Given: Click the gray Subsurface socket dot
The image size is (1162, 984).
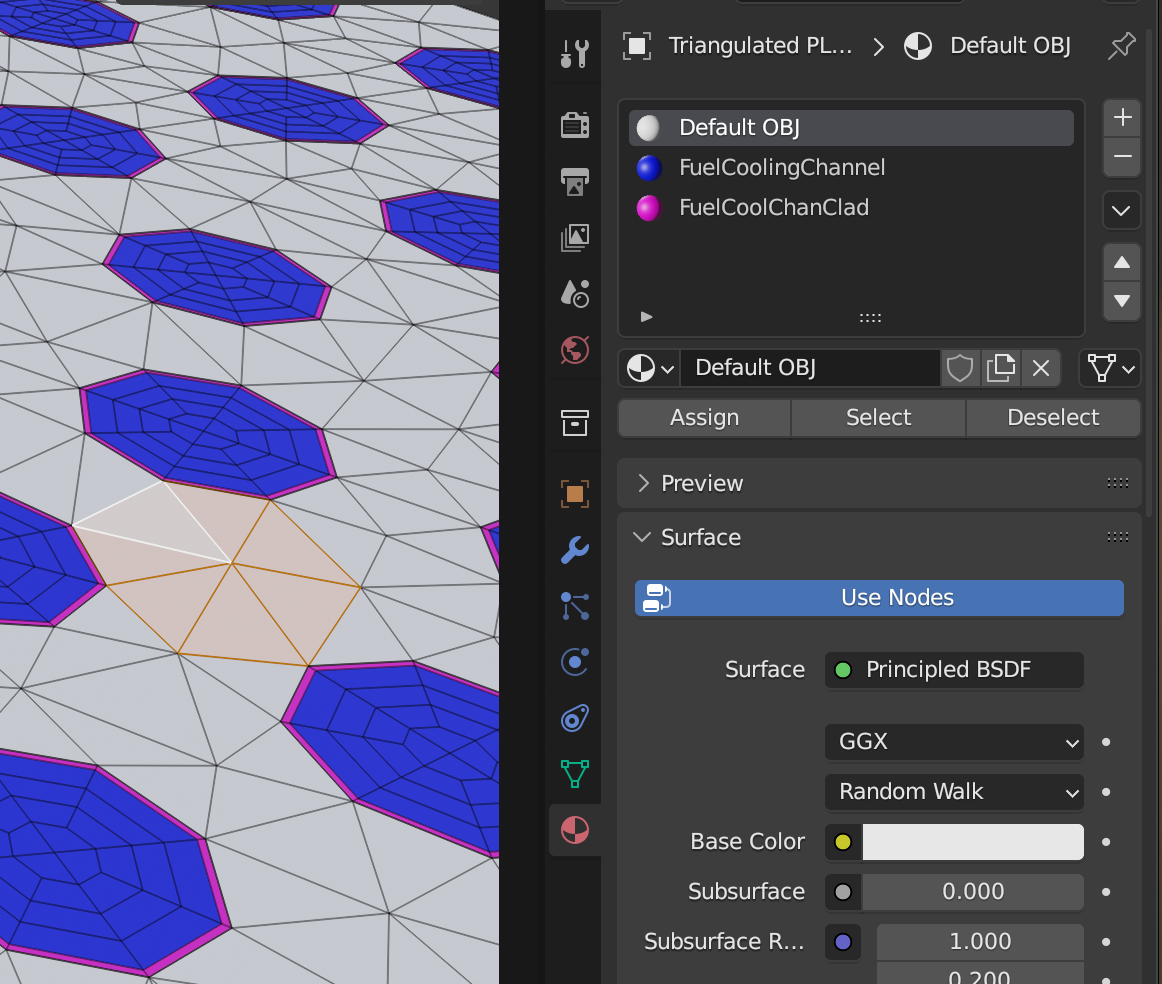Looking at the screenshot, I should point(843,892).
